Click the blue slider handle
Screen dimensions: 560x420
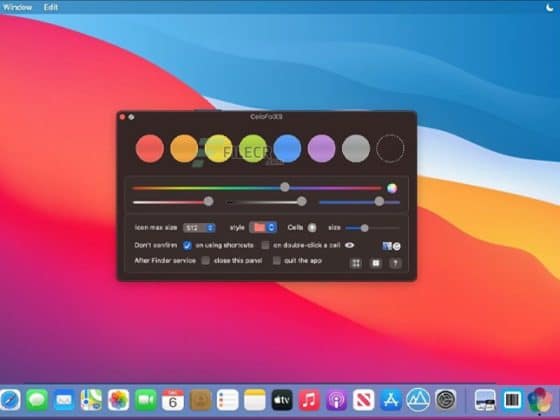click(379, 201)
